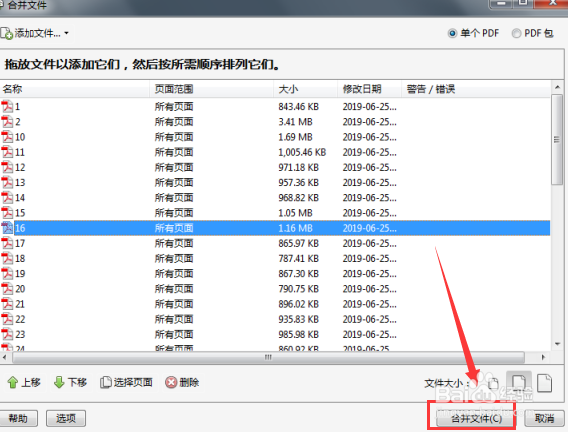The height and width of the screenshot is (432, 568).
Task: Choose the smaller file size icon
Action: coord(493,383)
